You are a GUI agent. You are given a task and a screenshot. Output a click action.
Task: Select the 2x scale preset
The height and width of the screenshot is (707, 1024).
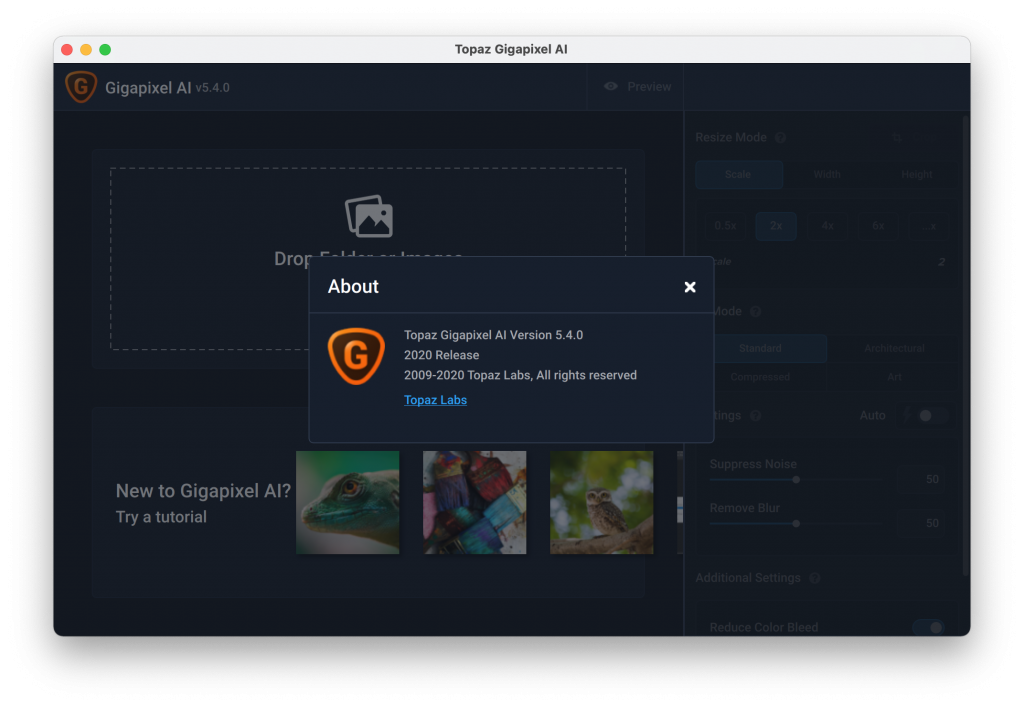pos(776,226)
